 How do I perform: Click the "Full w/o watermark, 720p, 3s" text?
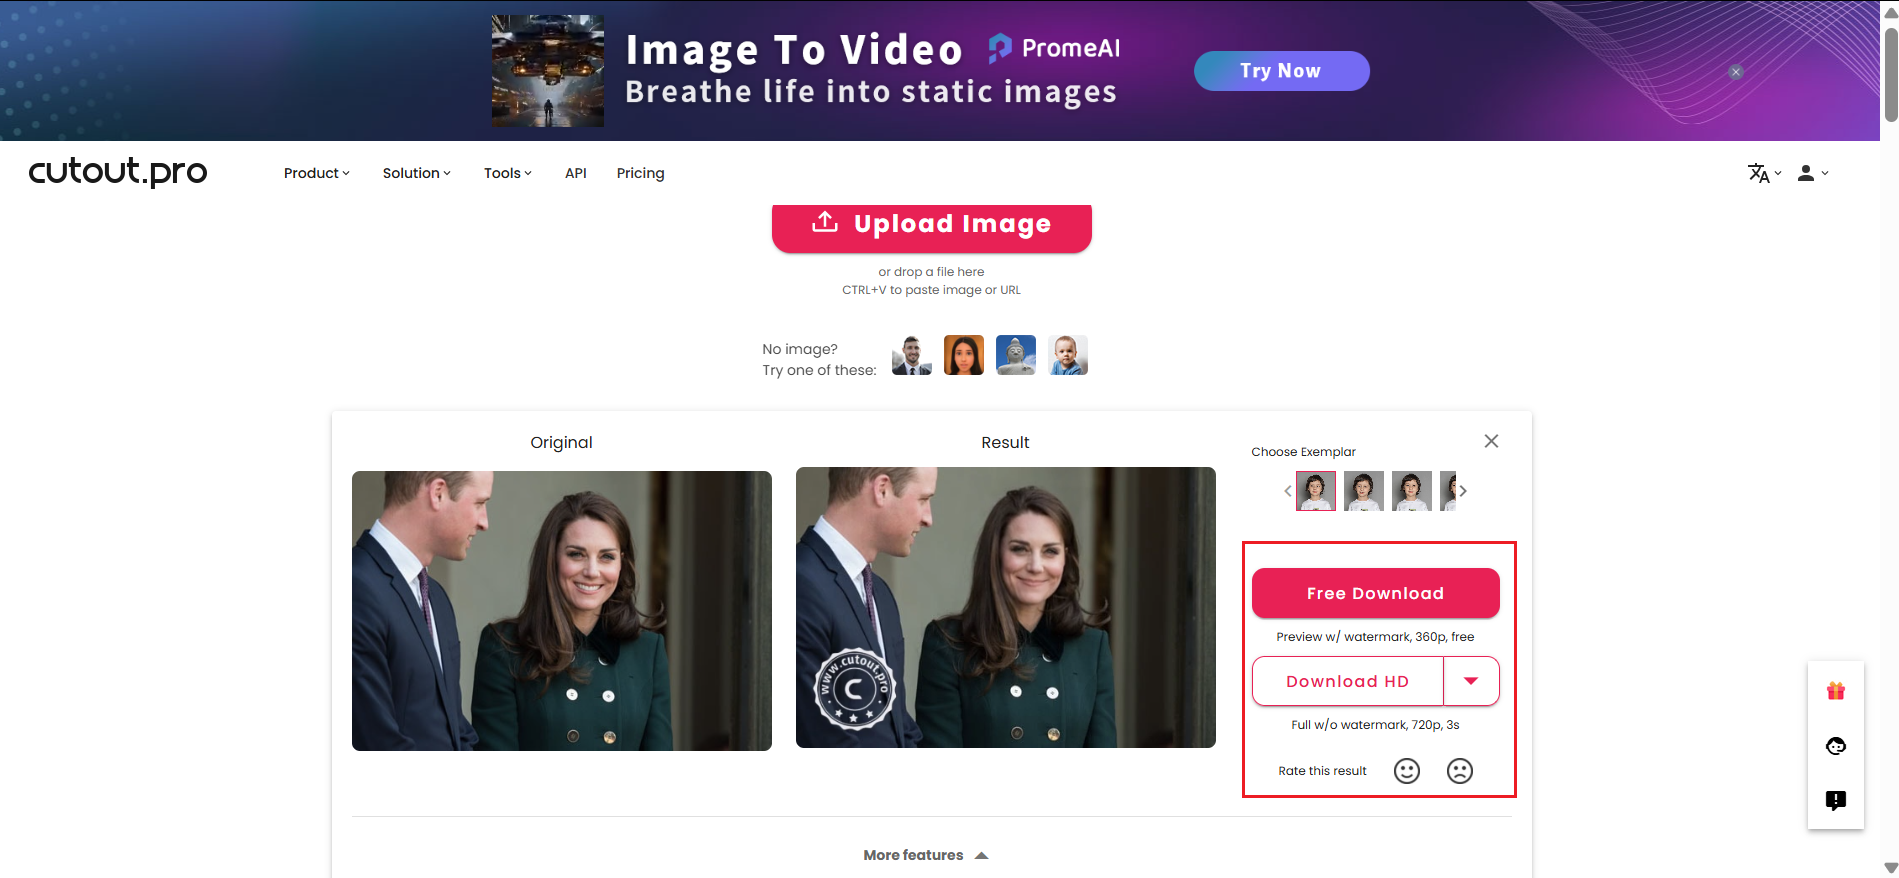1375,725
